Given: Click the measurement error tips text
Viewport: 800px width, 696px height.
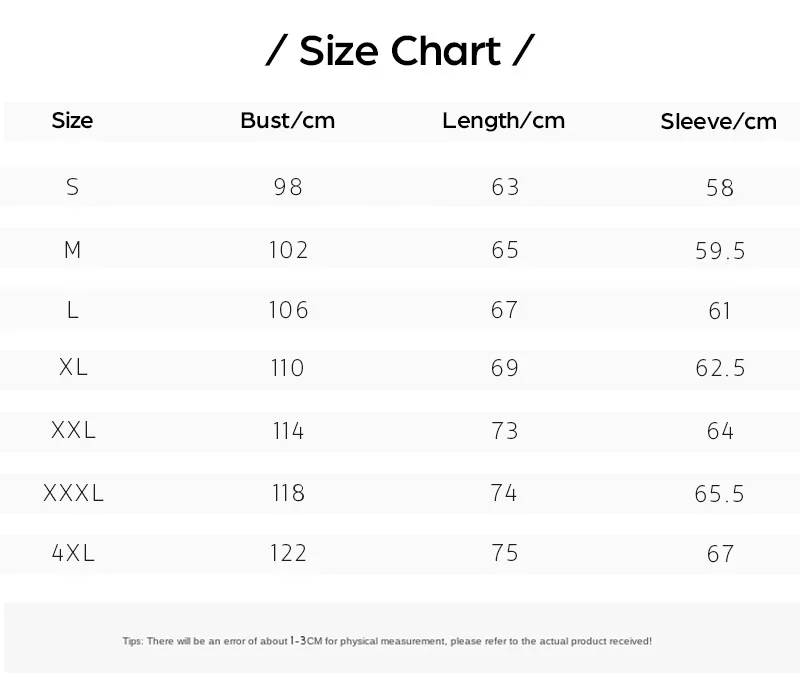Looking at the screenshot, I should click(x=387, y=640).
